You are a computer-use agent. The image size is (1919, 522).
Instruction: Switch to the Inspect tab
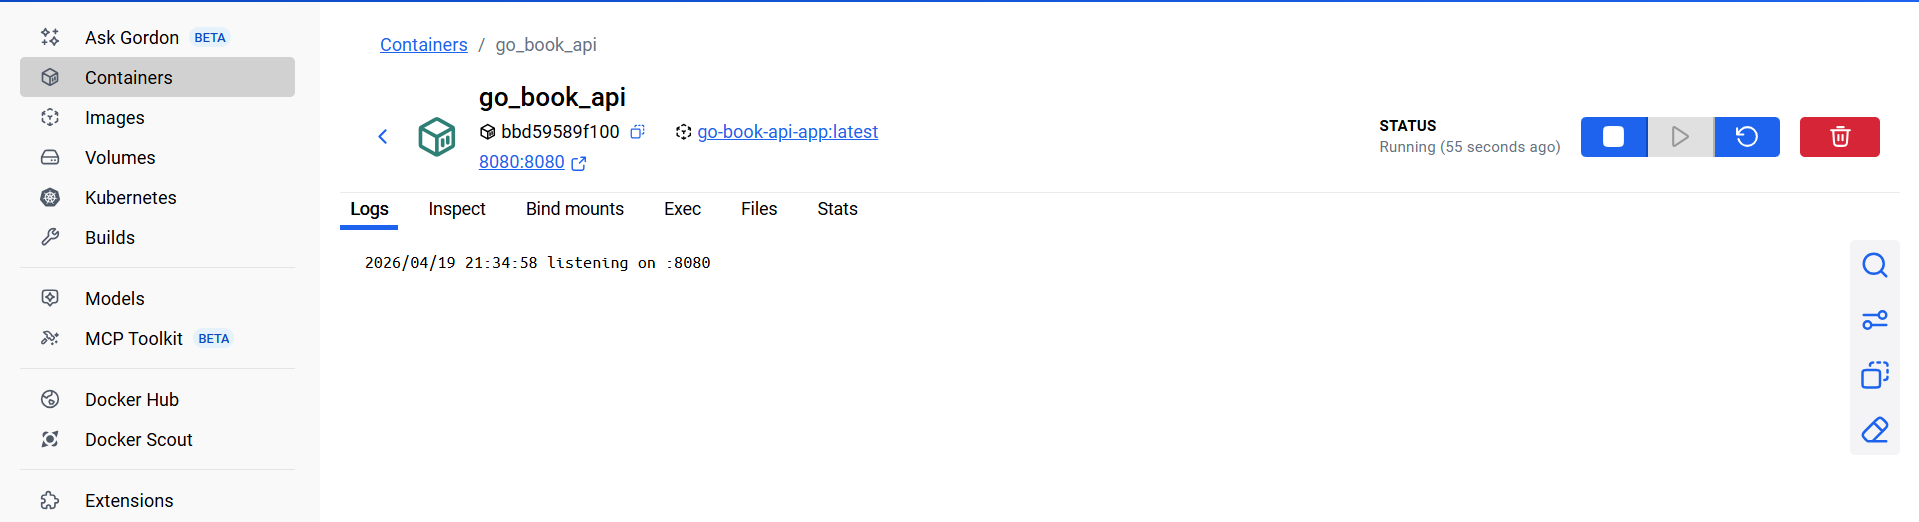click(456, 209)
